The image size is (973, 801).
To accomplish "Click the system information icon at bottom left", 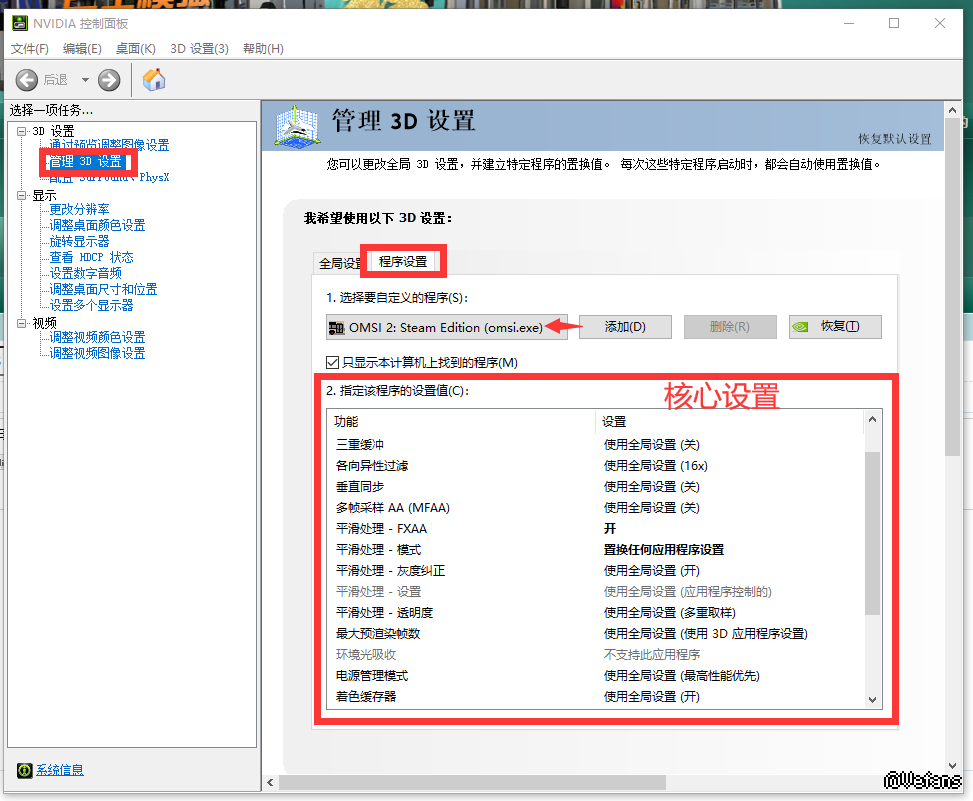I will point(24,770).
